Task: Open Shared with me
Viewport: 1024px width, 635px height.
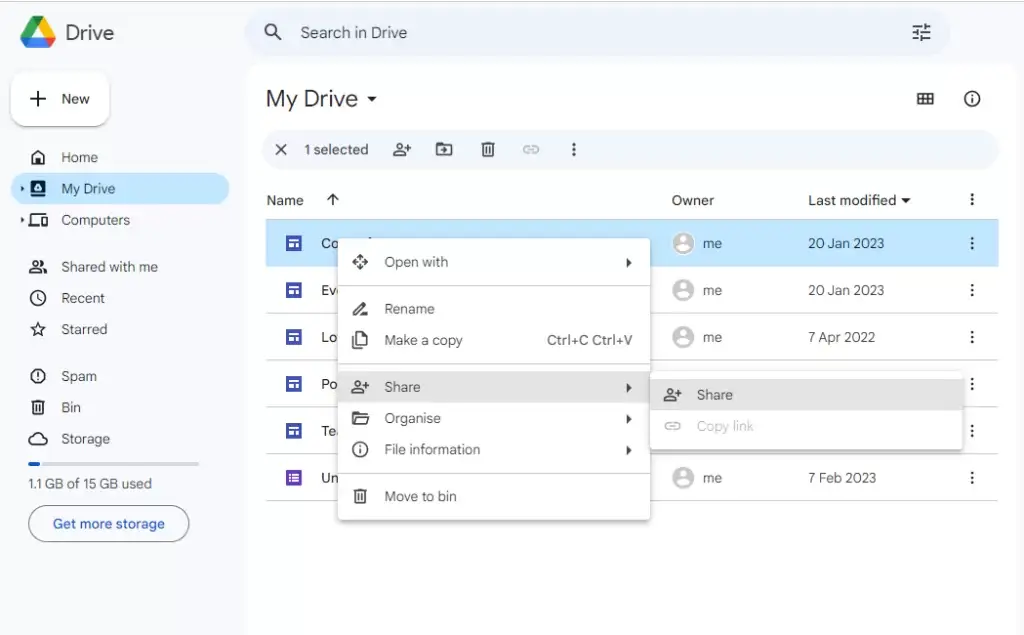Action: 120,267
